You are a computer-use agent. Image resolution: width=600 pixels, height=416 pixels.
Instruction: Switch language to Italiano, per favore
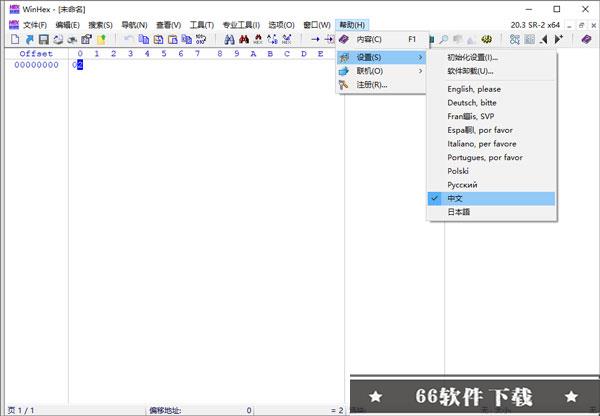(x=491, y=144)
